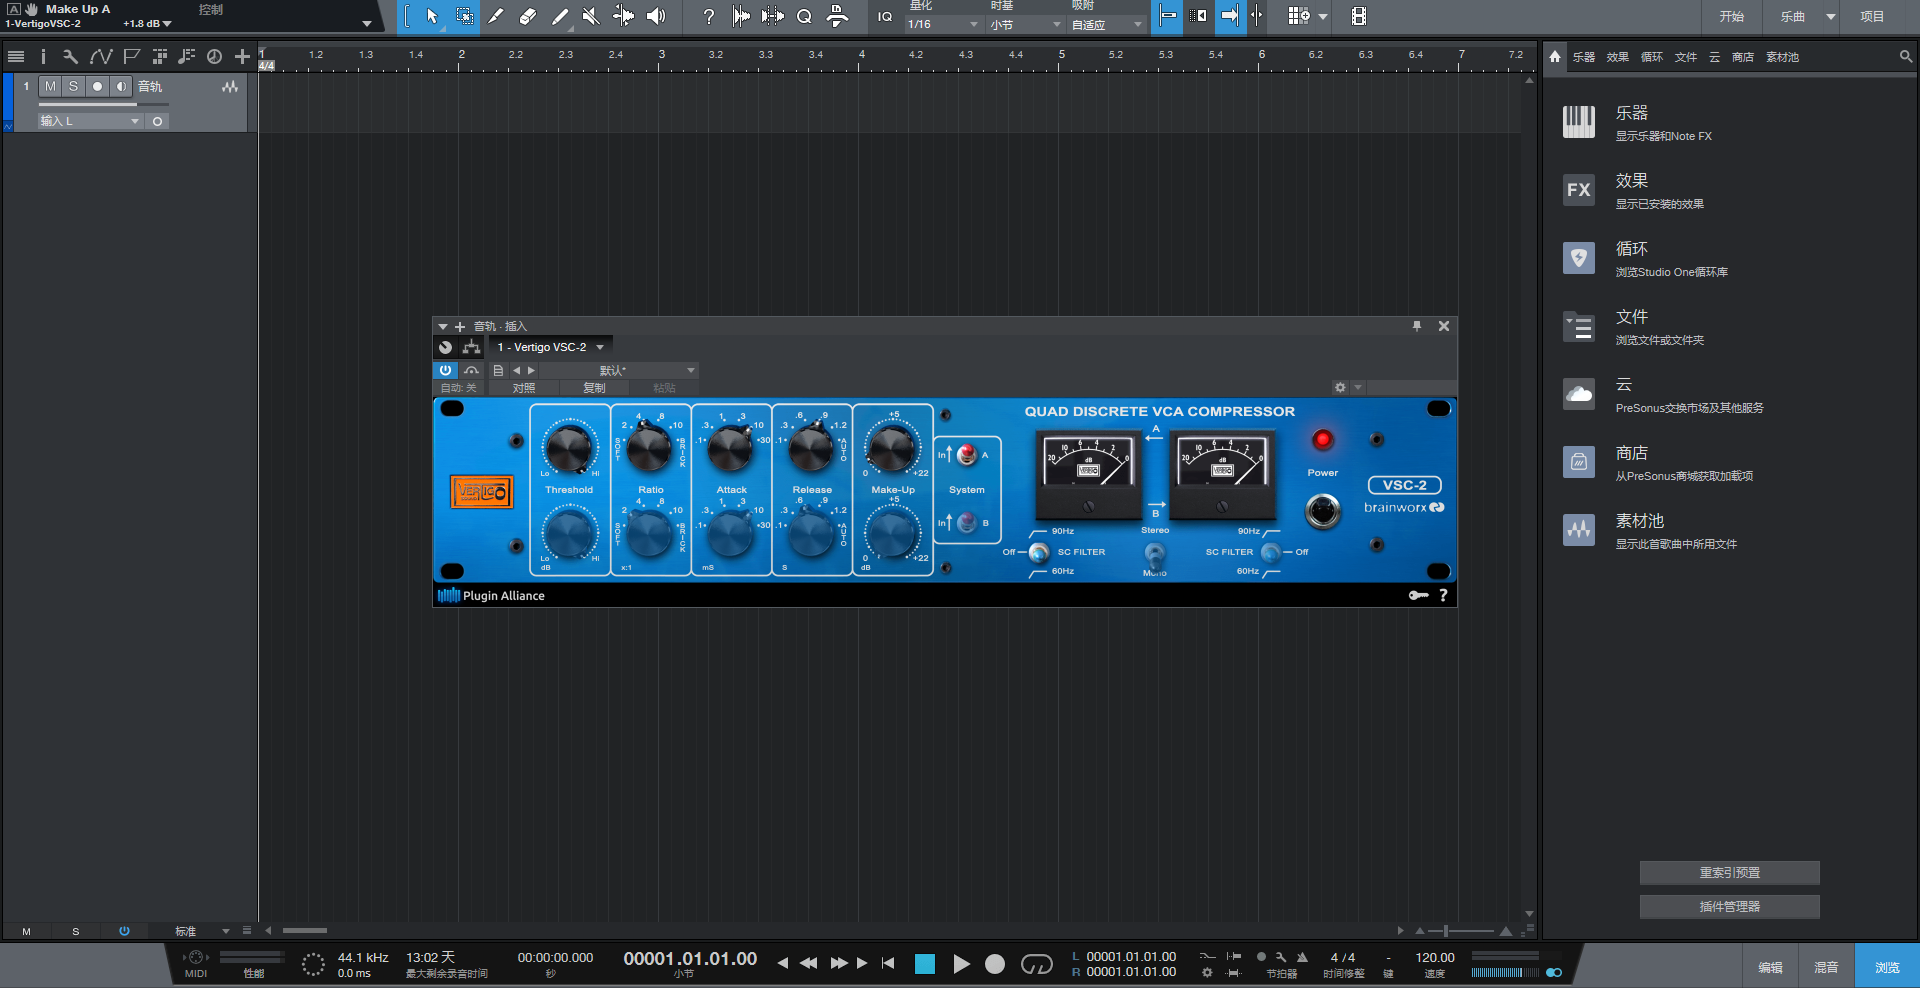The image size is (1920, 988).
Task: Click the 复制 copy button in plugin header
Action: [x=594, y=388]
